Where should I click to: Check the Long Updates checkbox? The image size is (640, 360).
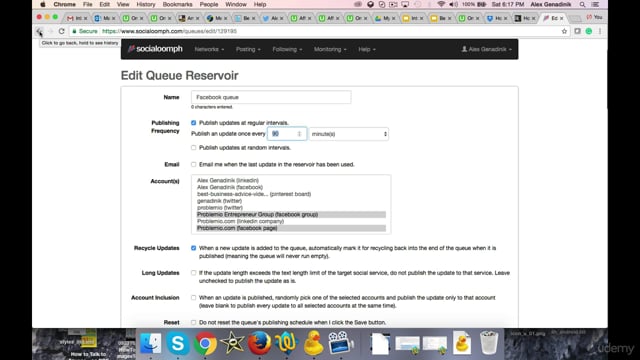pos(193,273)
